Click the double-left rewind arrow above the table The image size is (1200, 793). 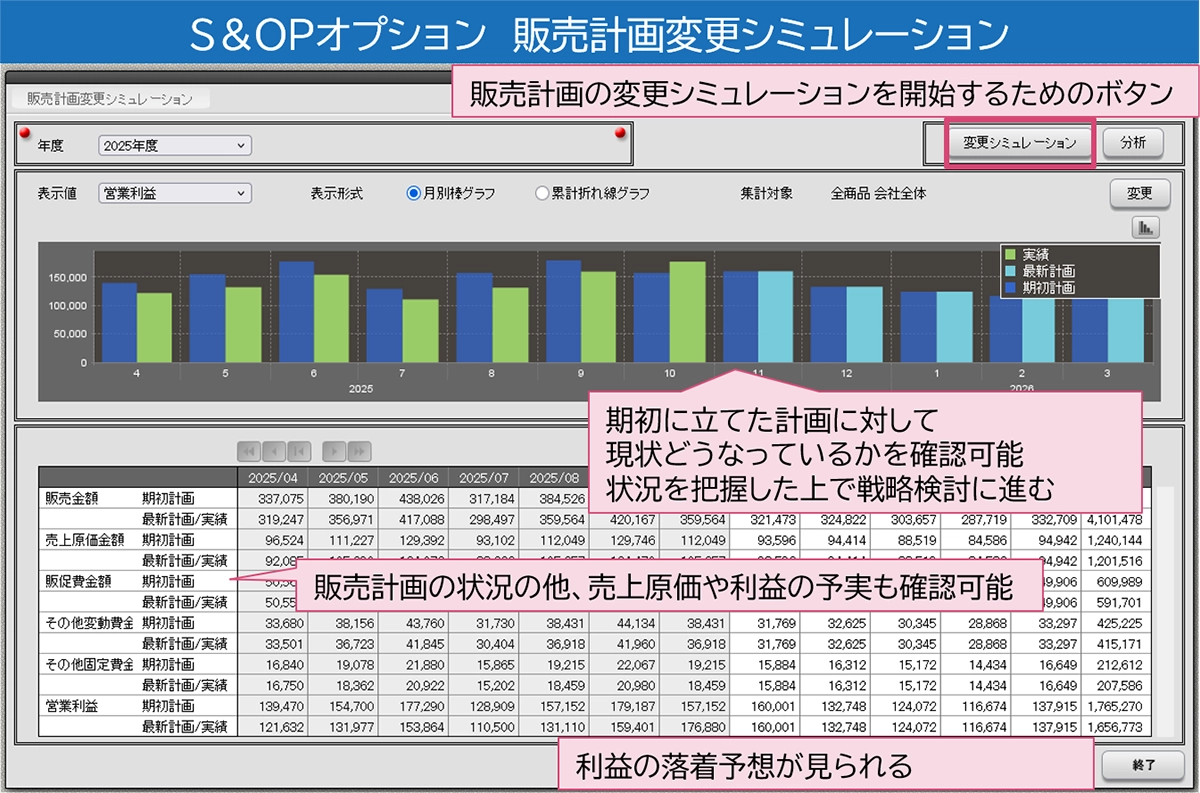[x=248, y=451]
